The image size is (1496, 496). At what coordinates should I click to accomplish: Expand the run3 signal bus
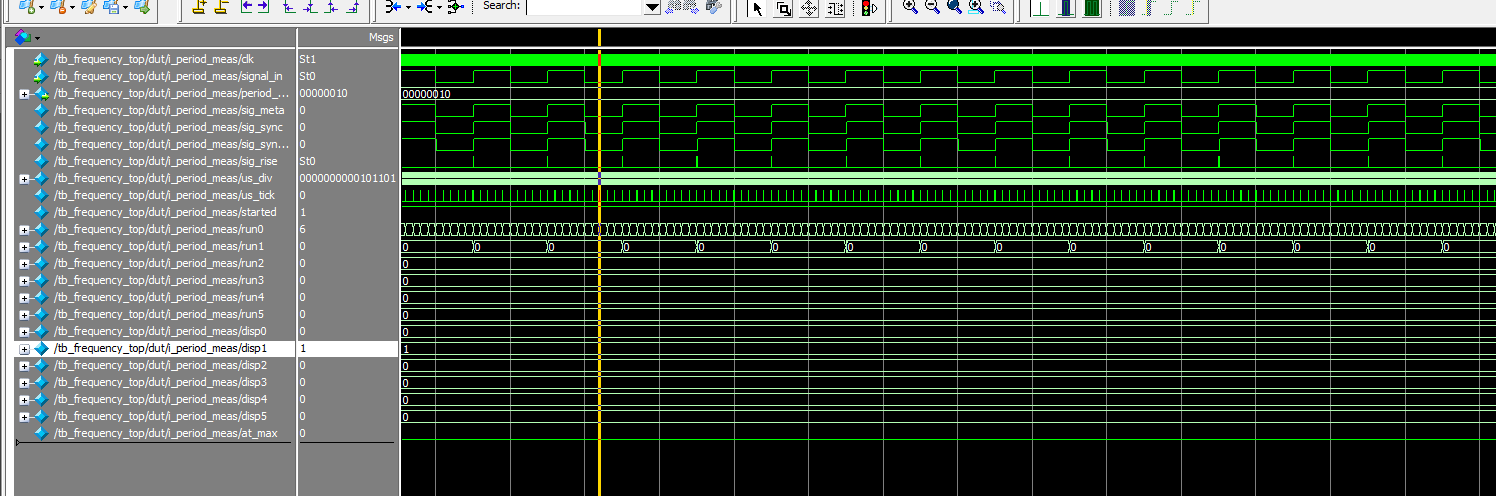[x=24, y=281]
